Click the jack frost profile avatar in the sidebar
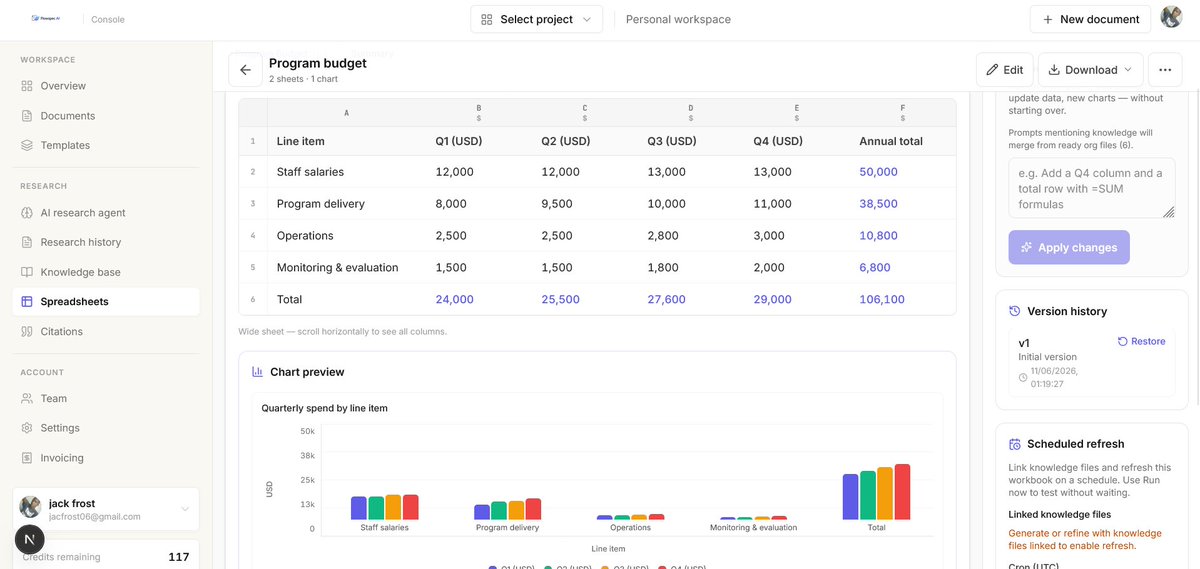 tap(30, 508)
